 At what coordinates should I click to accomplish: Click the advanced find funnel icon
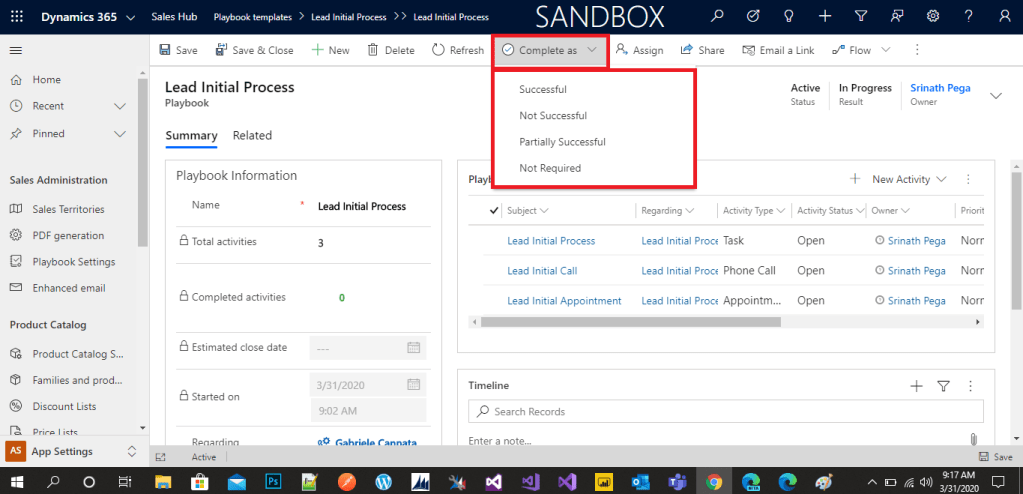(861, 17)
